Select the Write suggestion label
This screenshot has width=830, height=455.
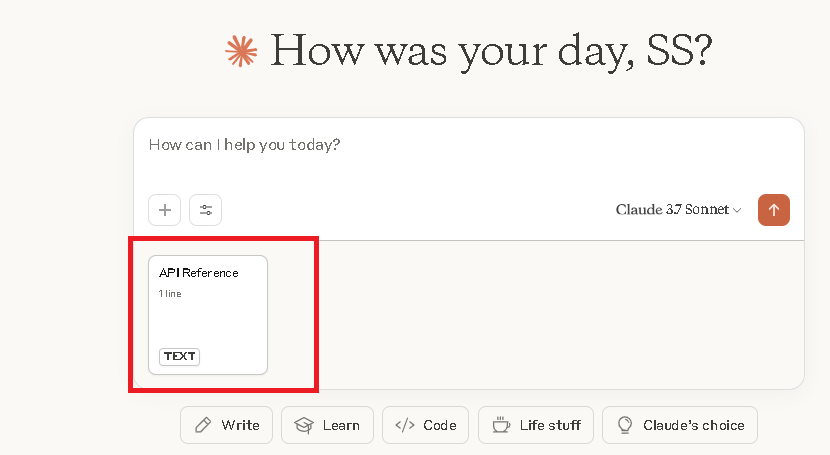[240, 425]
